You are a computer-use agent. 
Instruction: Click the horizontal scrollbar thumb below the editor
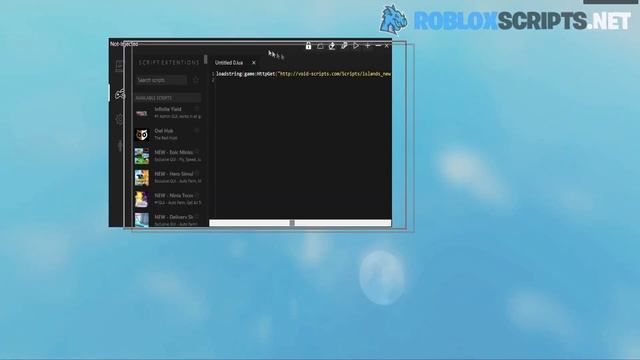tap(292, 223)
